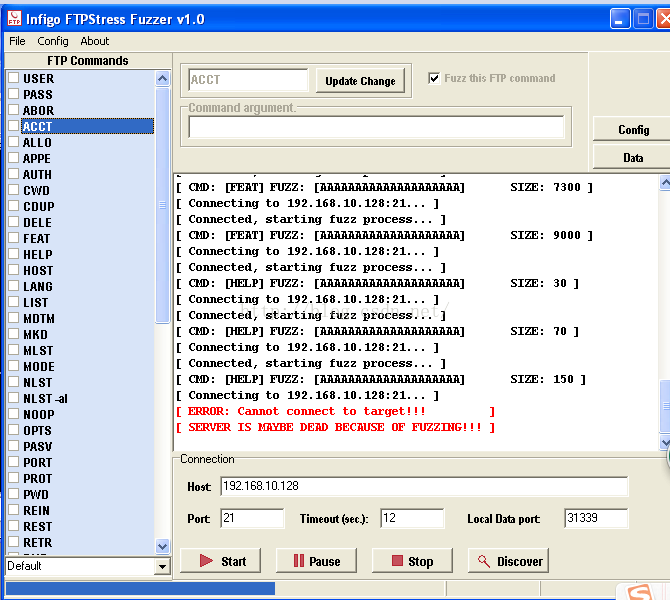Image resolution: width=670 pixels, height=600 pixels.
Task: Click the red ERROR Cannot connect log line
Action: [x=336, y=411]
